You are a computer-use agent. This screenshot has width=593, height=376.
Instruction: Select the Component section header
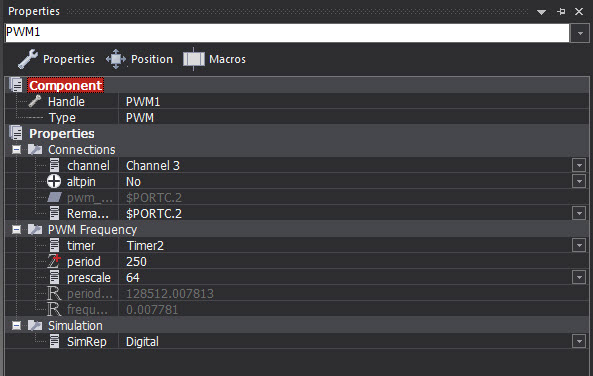(x=65, y=85)
